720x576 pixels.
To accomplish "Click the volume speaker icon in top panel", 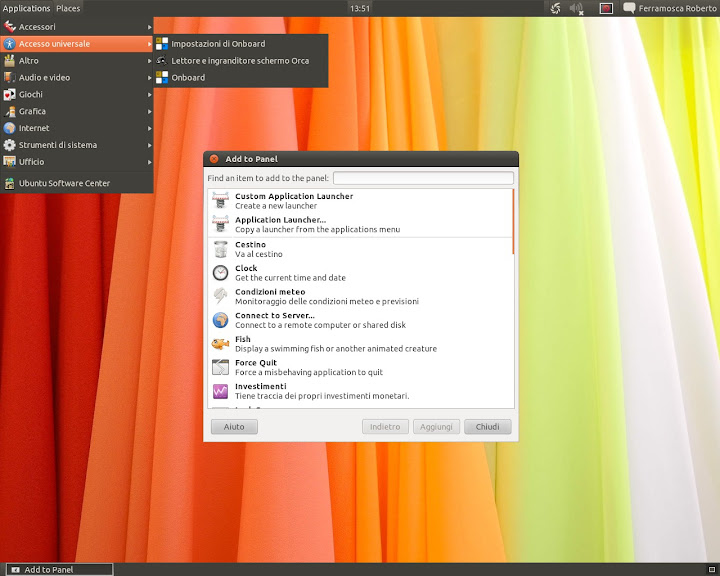I will pos(577,8).
